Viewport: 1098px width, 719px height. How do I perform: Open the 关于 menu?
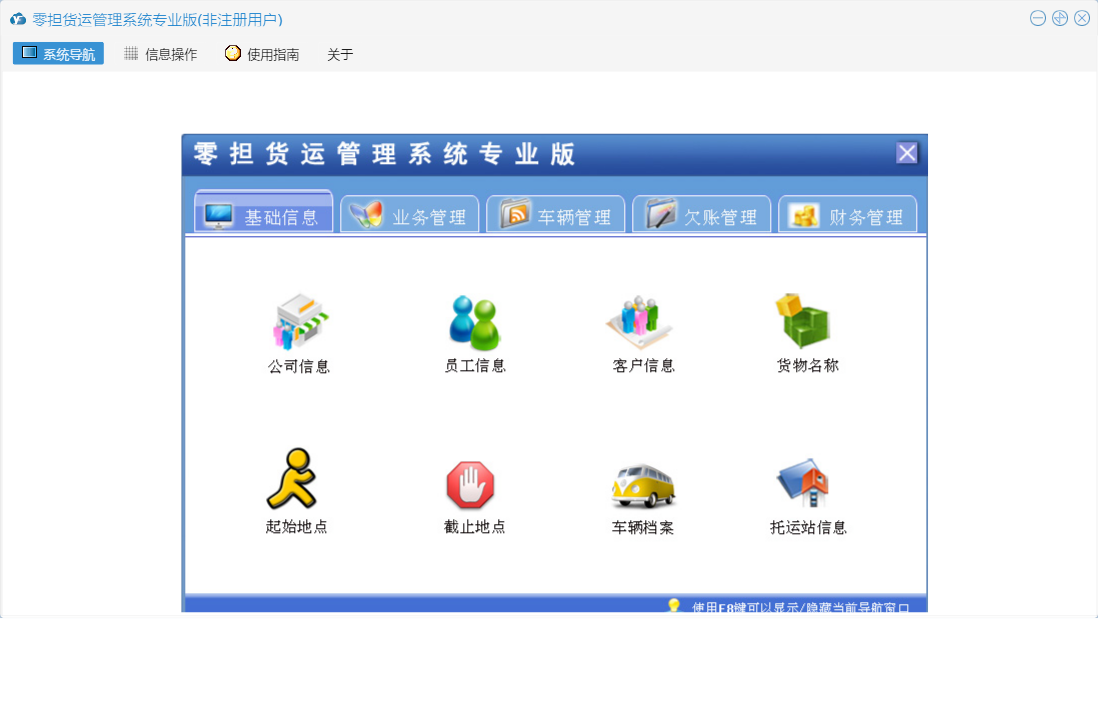pos(340,54)
